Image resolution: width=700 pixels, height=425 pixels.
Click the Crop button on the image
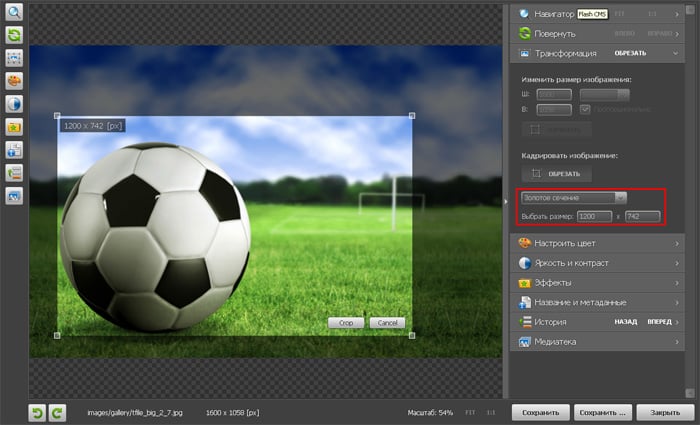(346, 323)
